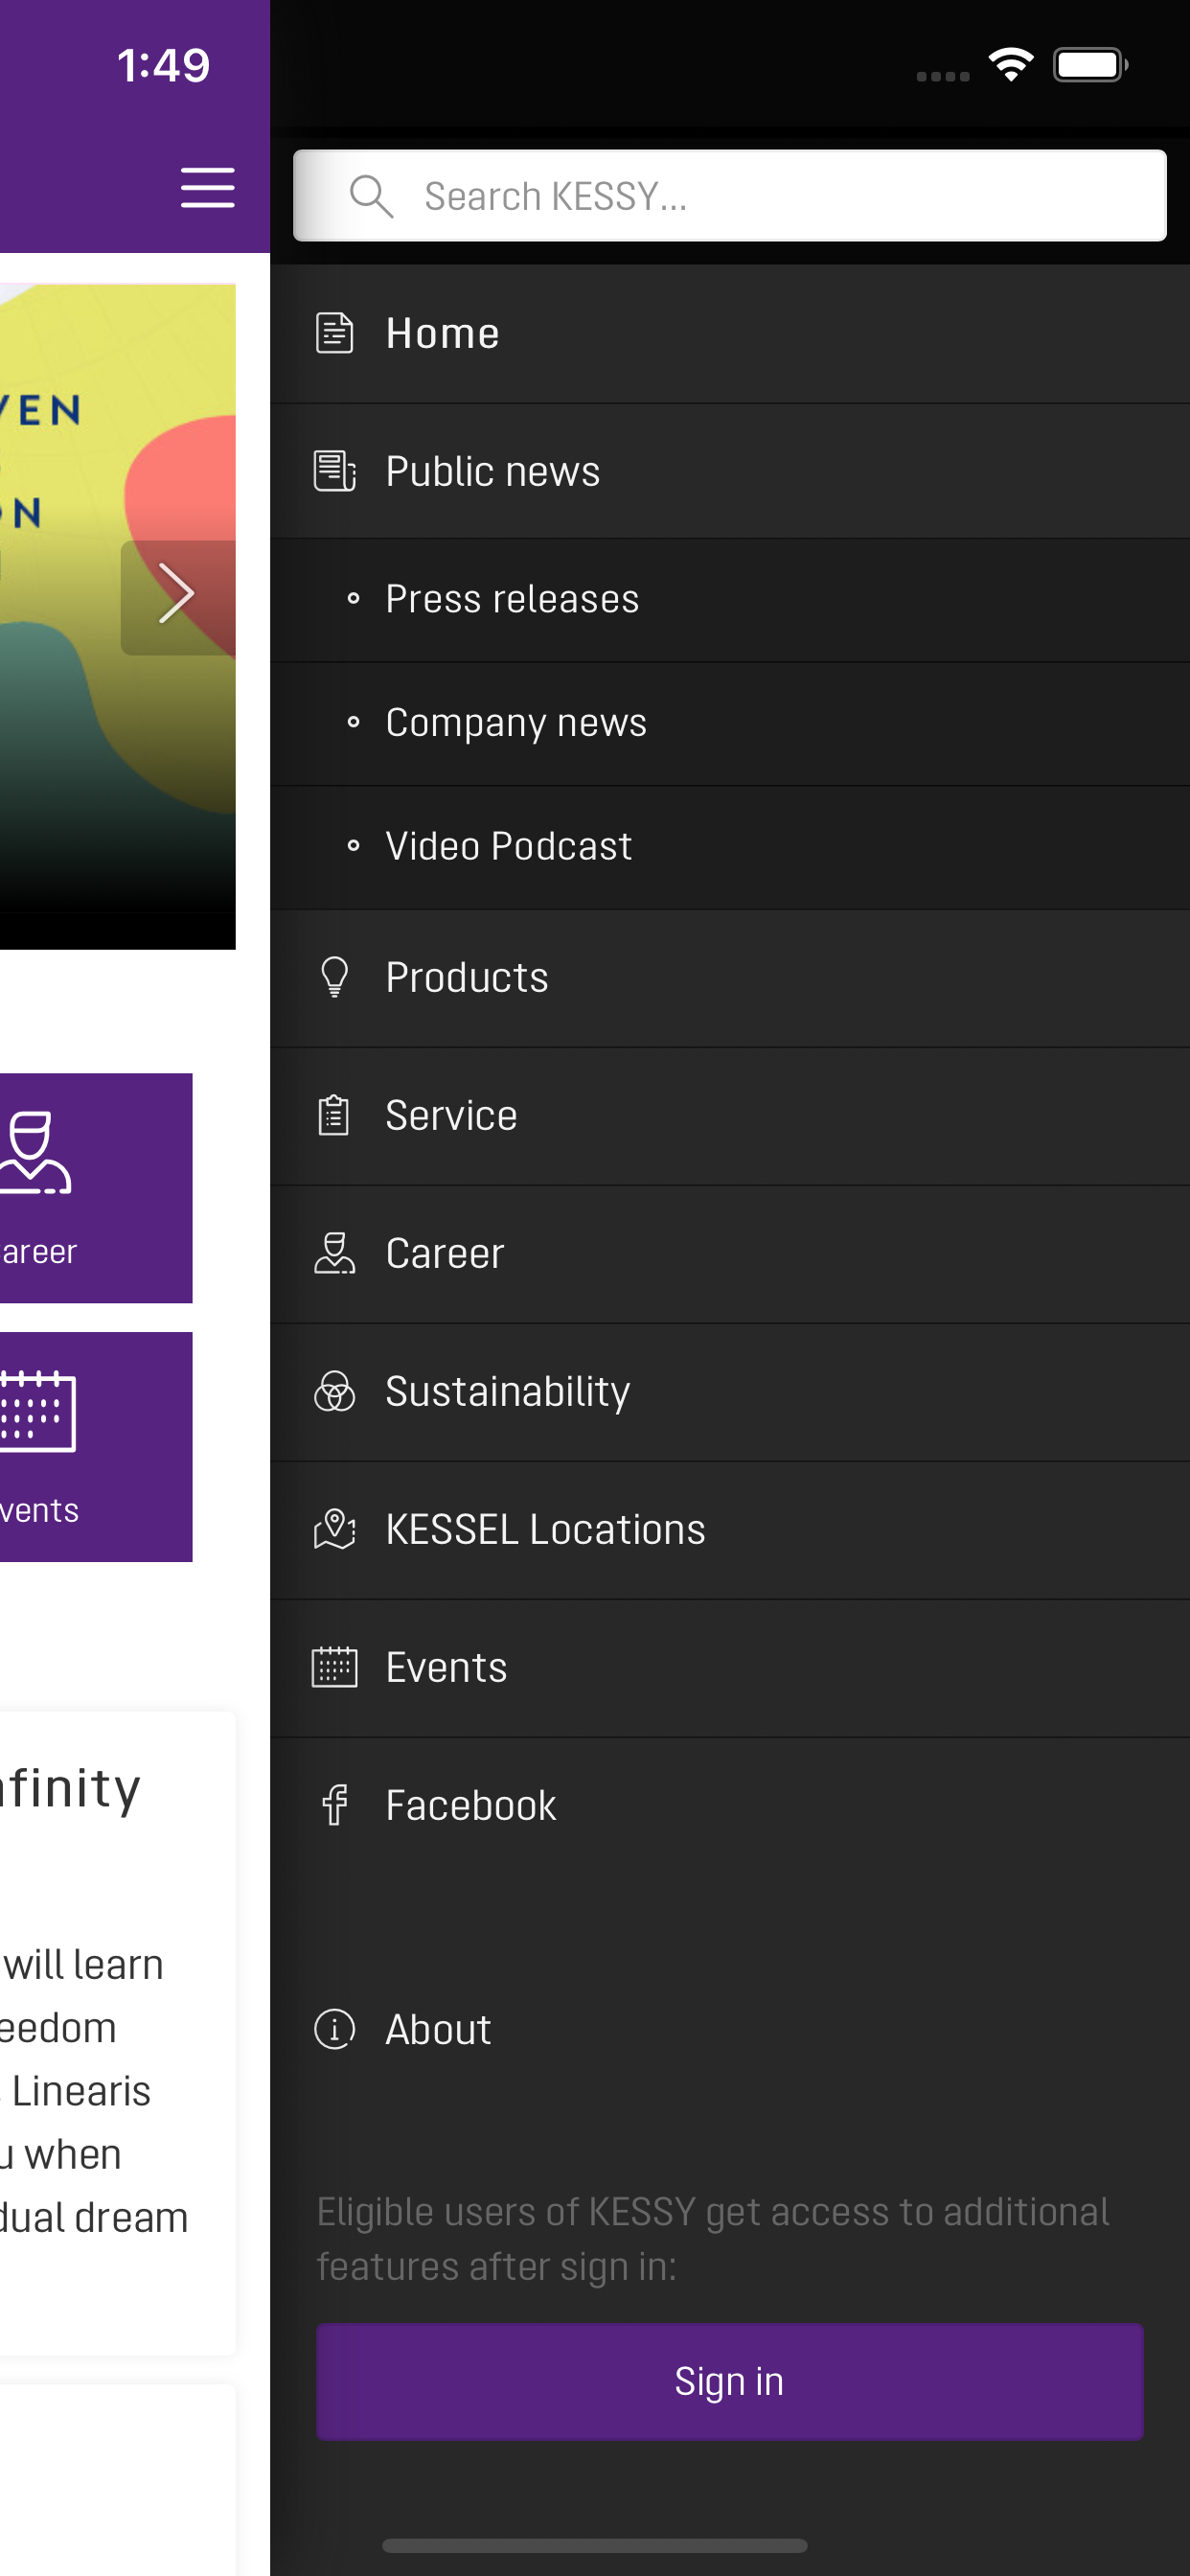Viewport: 1190px width, 2576px height.
Task: Open the About menu entry
Action: (729, 2030)
